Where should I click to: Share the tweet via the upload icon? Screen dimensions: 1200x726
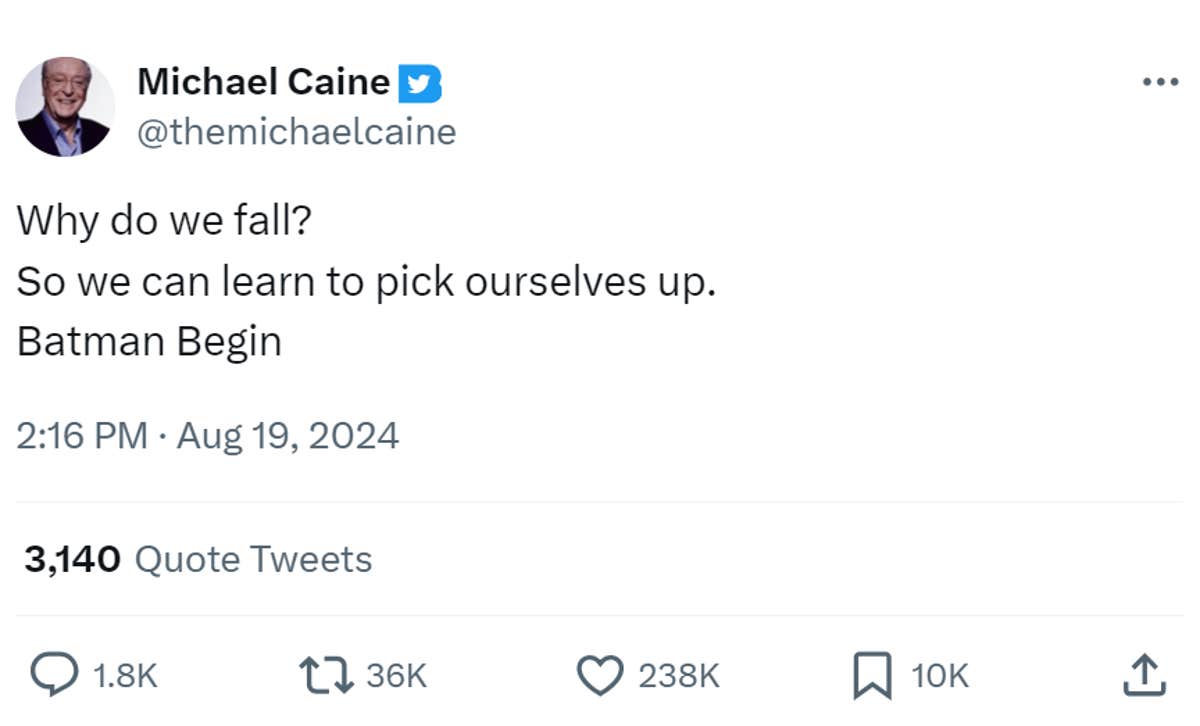1146,675
